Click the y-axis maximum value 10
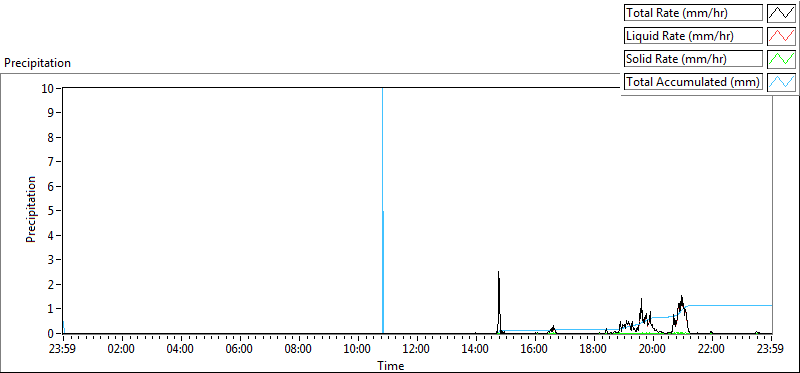The height and width of the screenshot is (373, 800). coord(48,88)
